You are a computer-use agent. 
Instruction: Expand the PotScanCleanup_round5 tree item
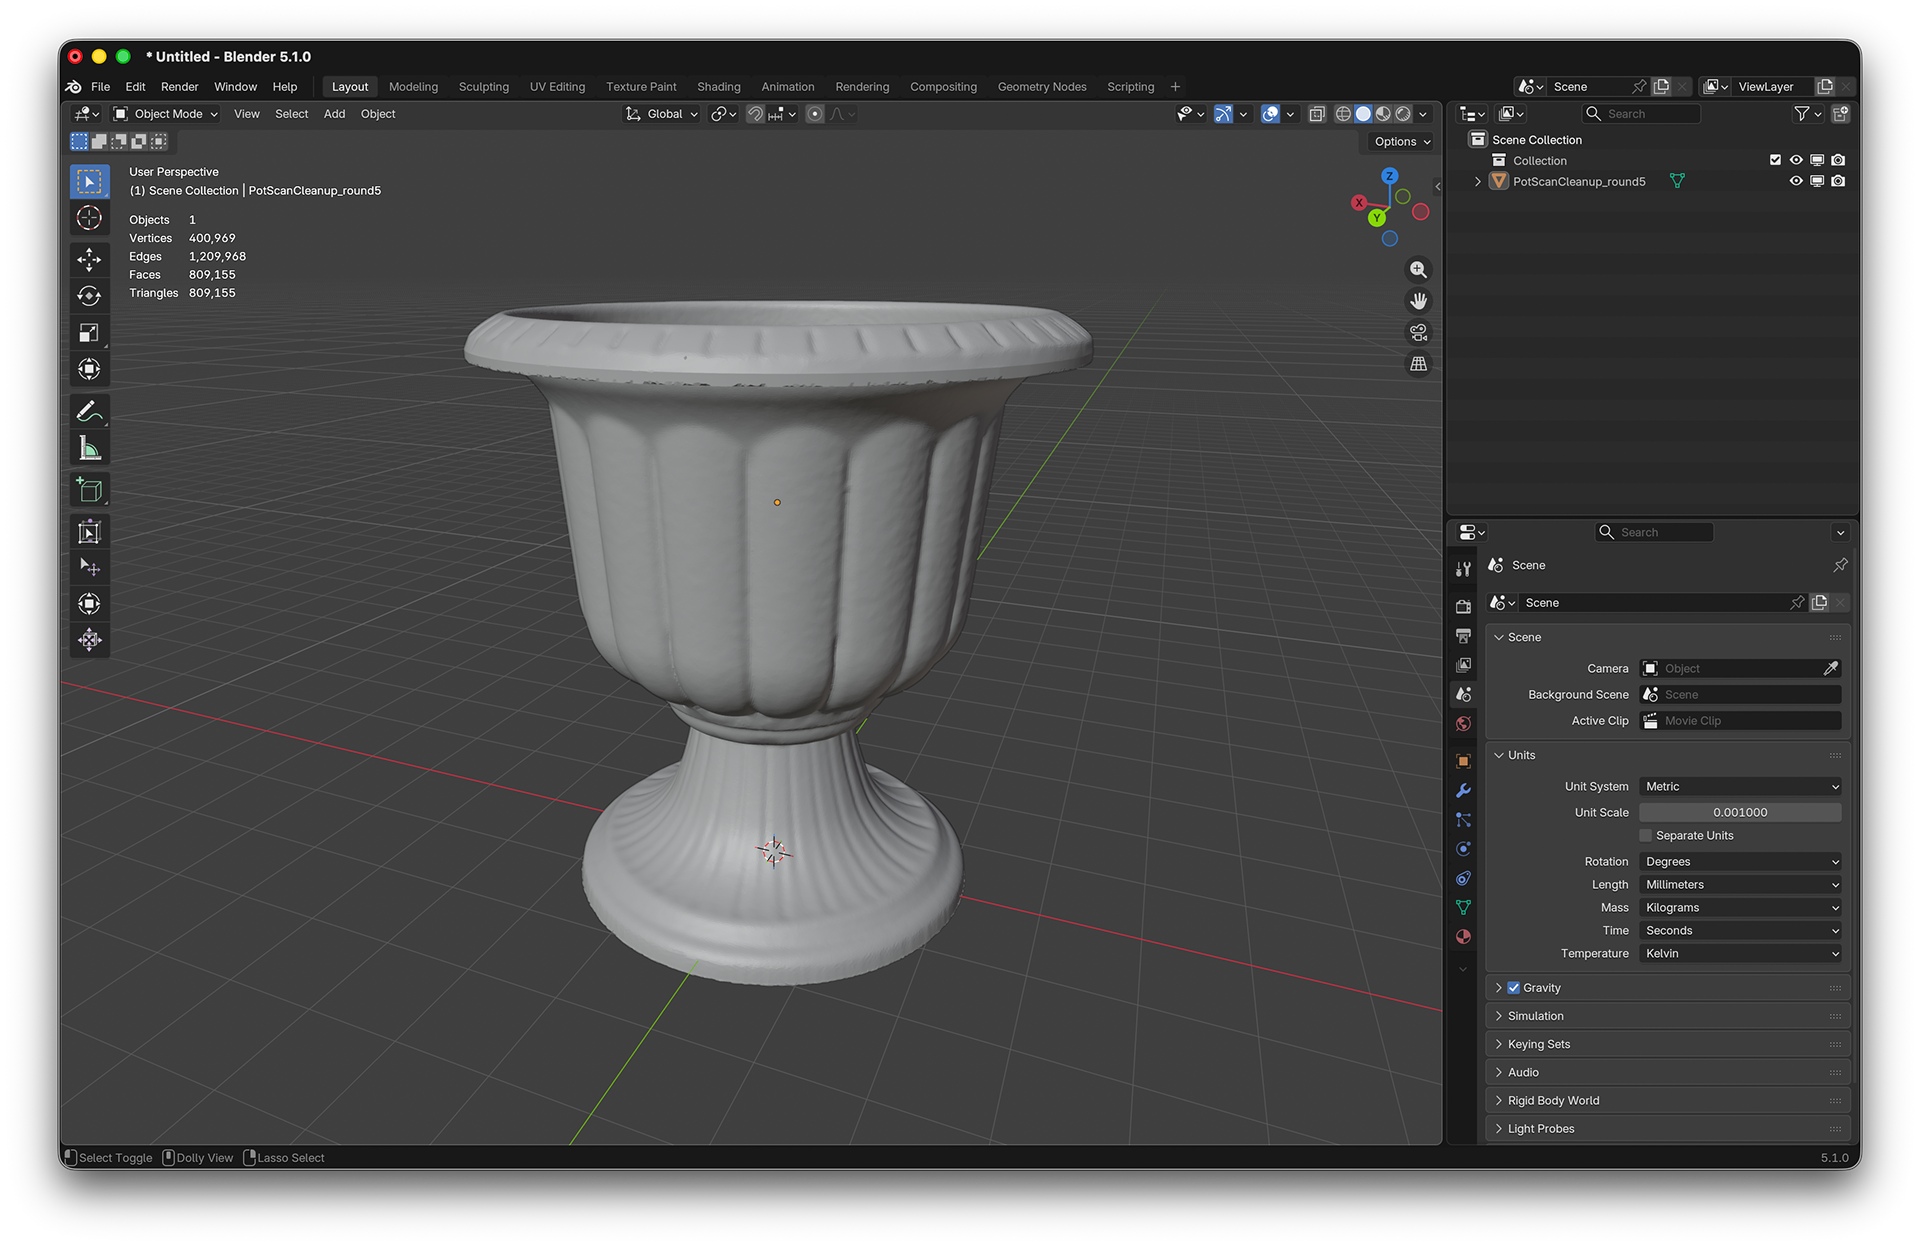pyautogui.click(x=1477, y=181)
